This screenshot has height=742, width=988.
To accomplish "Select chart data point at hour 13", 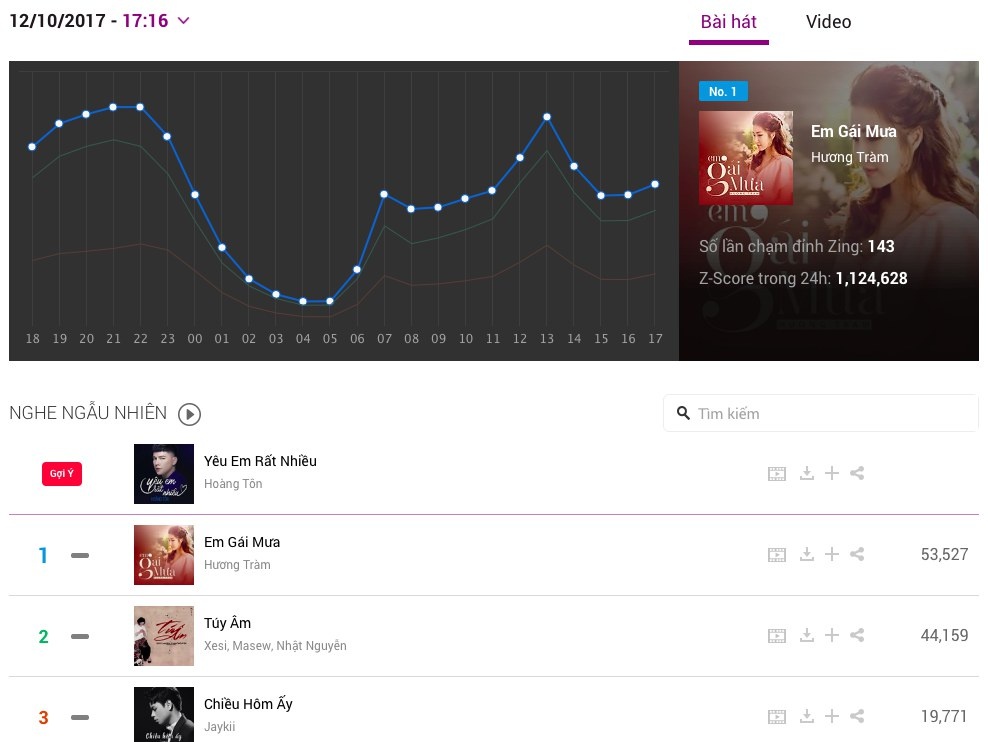I will pyautogui.click(x=547, y=117).
